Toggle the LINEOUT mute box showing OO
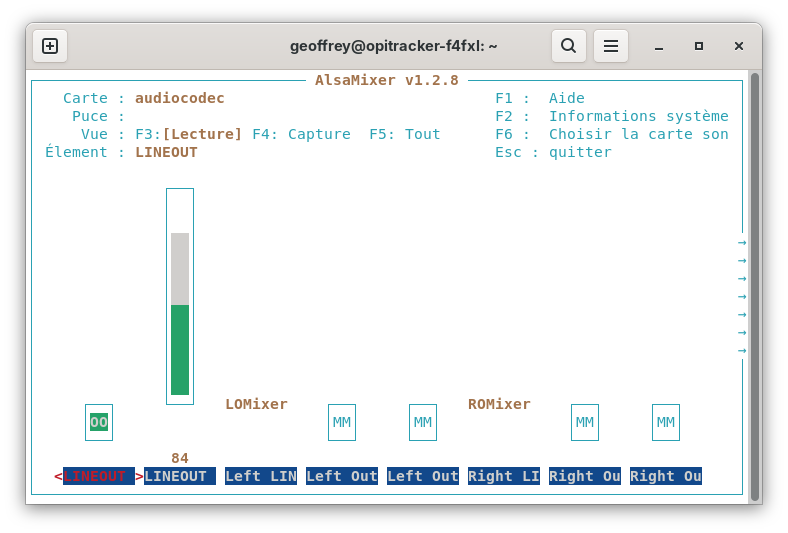This screenshot has height=533, width=788. (x=99, y=422)
